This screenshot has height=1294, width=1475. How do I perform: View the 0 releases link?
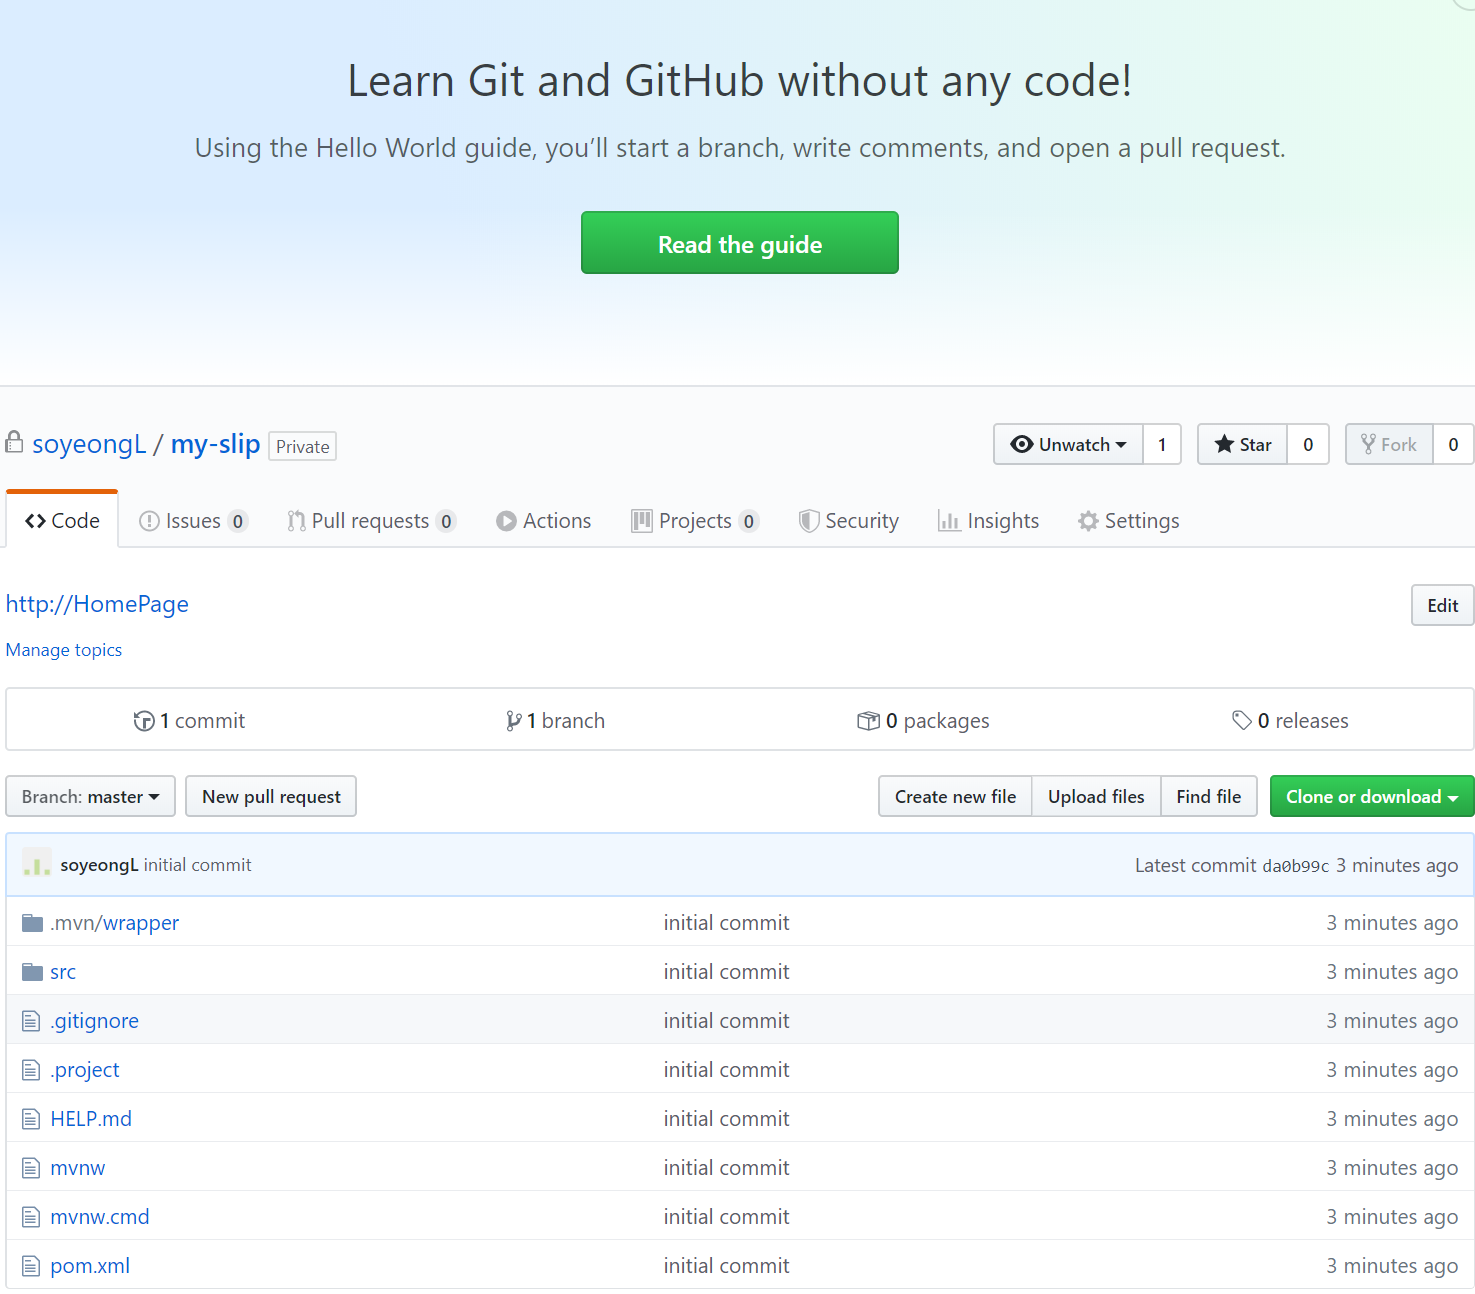pos(1290,721)
